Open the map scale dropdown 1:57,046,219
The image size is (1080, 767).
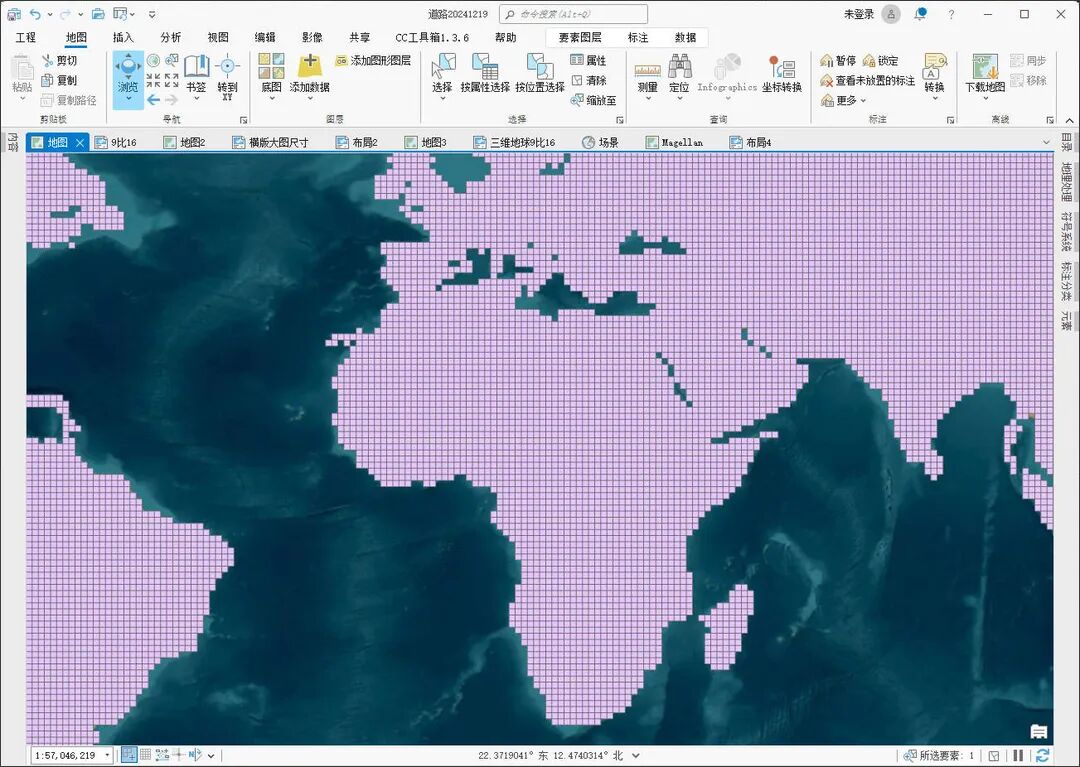107,755
